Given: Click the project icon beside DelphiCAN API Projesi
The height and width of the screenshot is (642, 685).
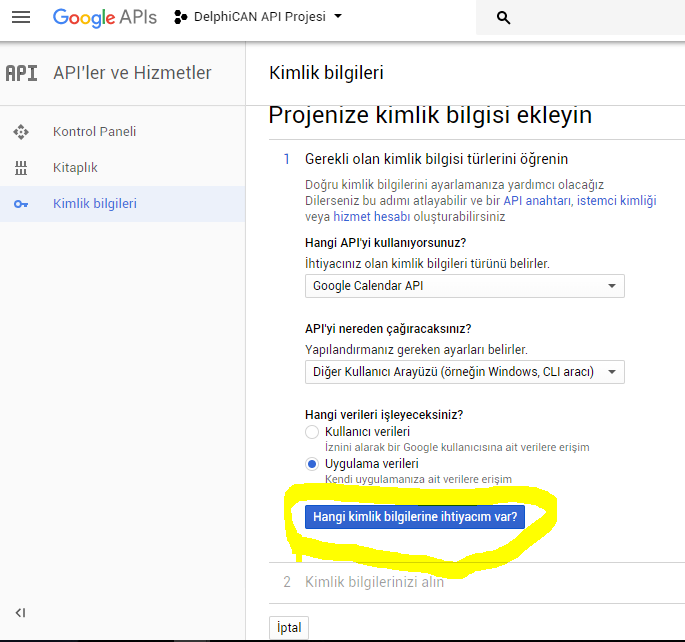Looking at the screenshot, I should [180, 17].
